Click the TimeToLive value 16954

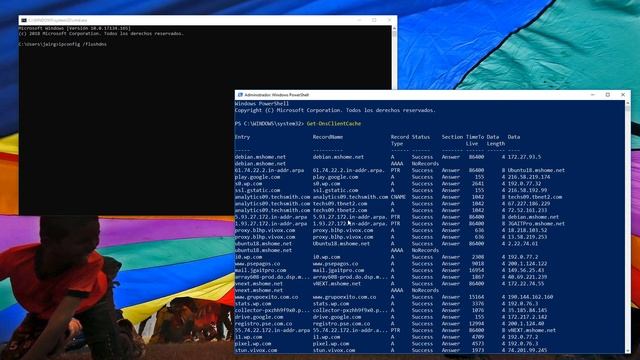point(476,270)
